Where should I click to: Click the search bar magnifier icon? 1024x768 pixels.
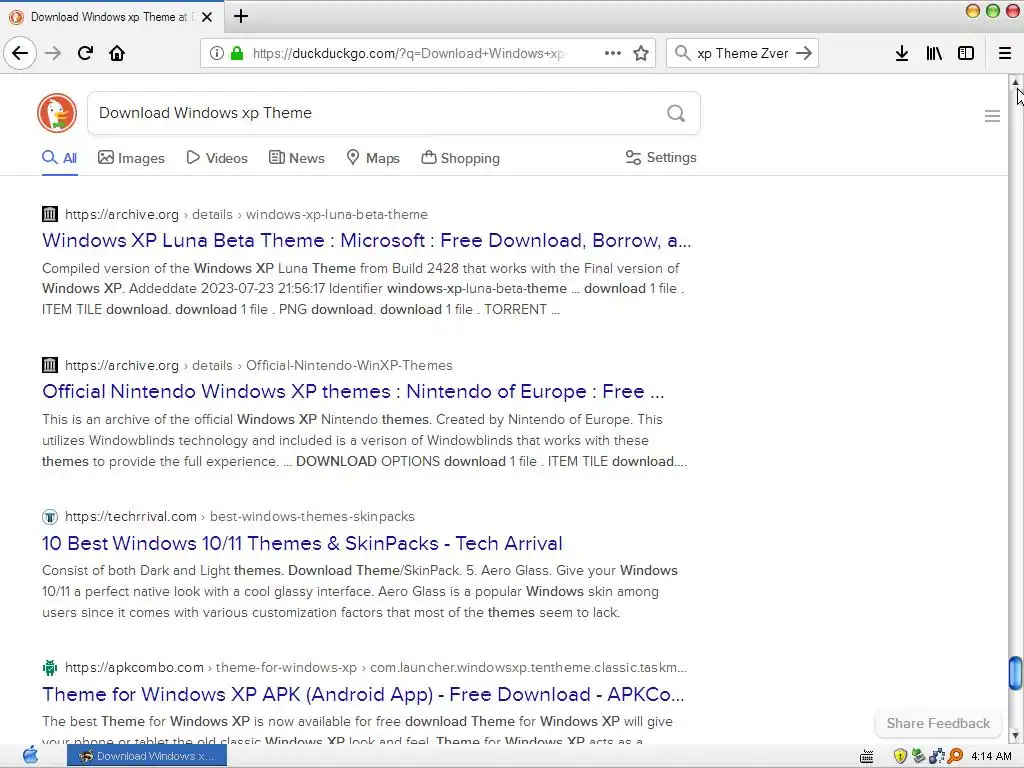(682, 53)
